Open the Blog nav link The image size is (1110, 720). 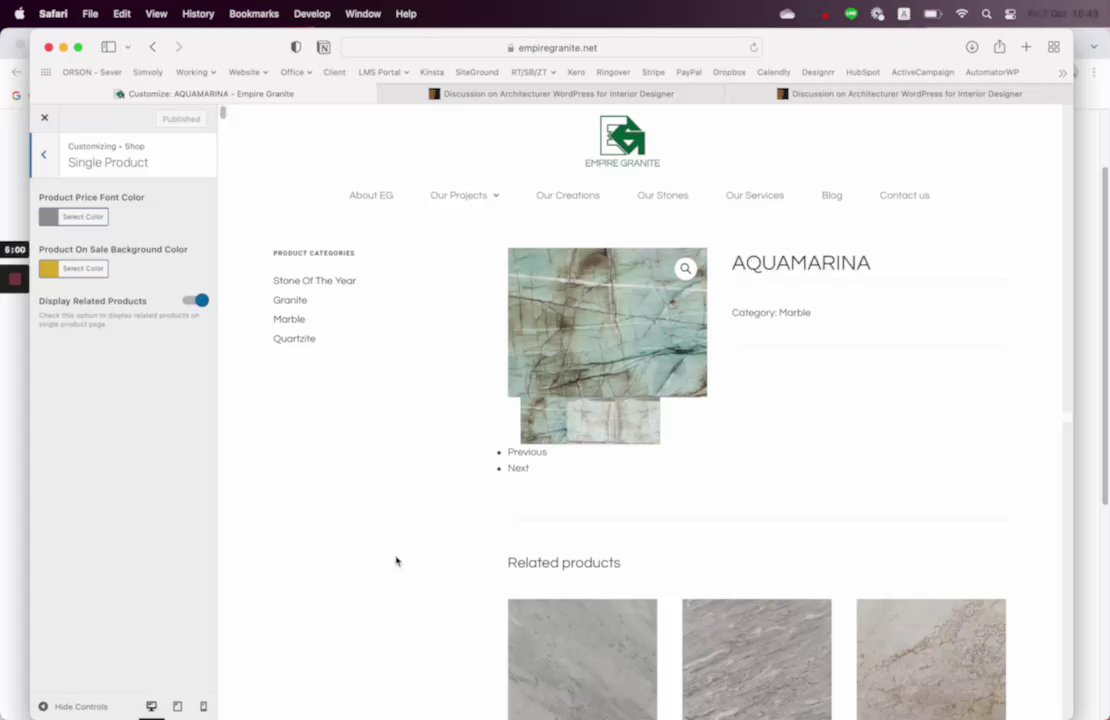coord(832,195)
